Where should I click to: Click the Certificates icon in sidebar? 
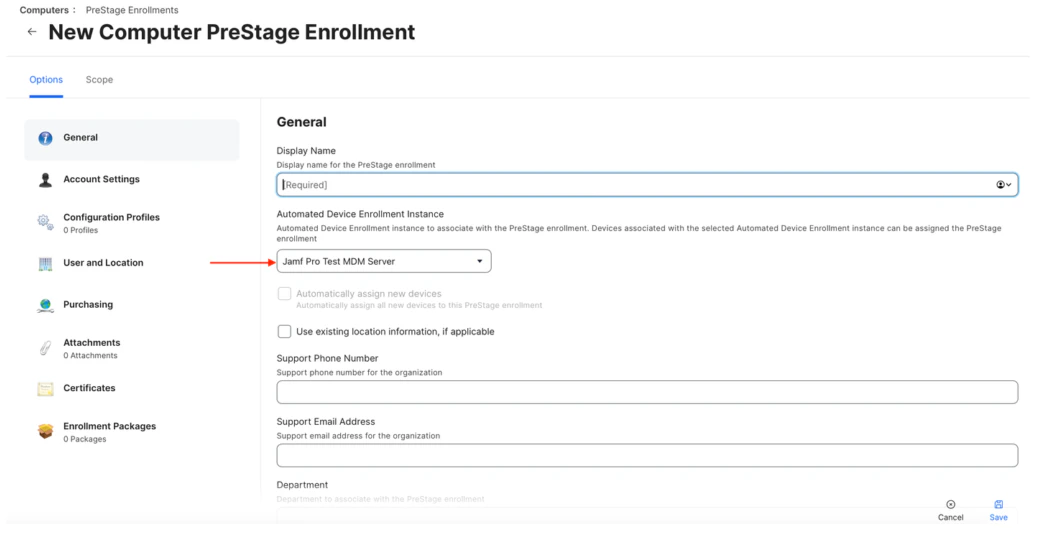(45, 389)
